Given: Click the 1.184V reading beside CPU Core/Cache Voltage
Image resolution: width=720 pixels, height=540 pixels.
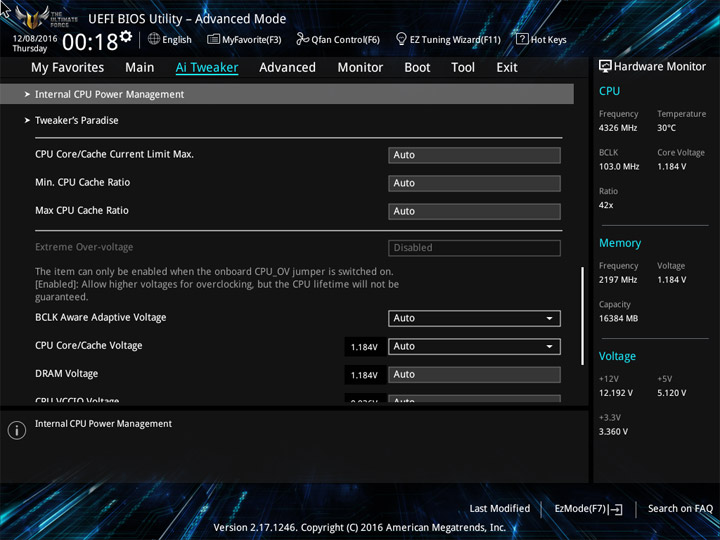Looking at the screenshot, I should (364, 347).
